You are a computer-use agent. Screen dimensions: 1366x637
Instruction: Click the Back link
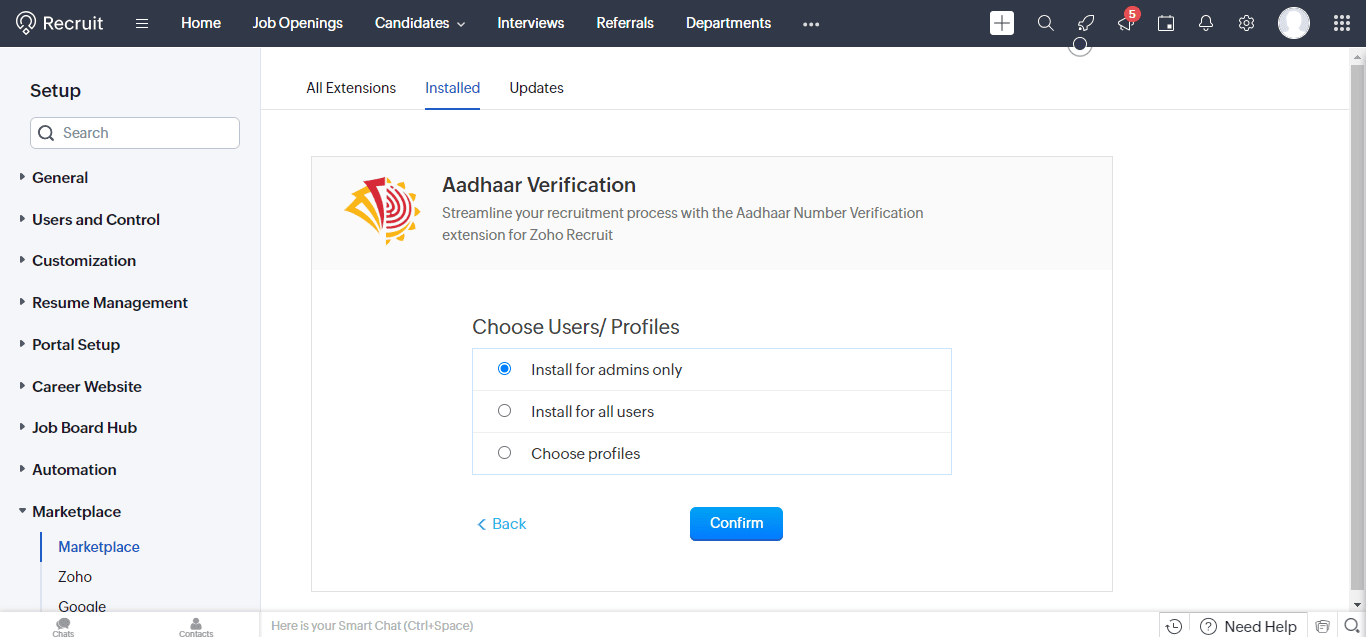pos(501,524)
